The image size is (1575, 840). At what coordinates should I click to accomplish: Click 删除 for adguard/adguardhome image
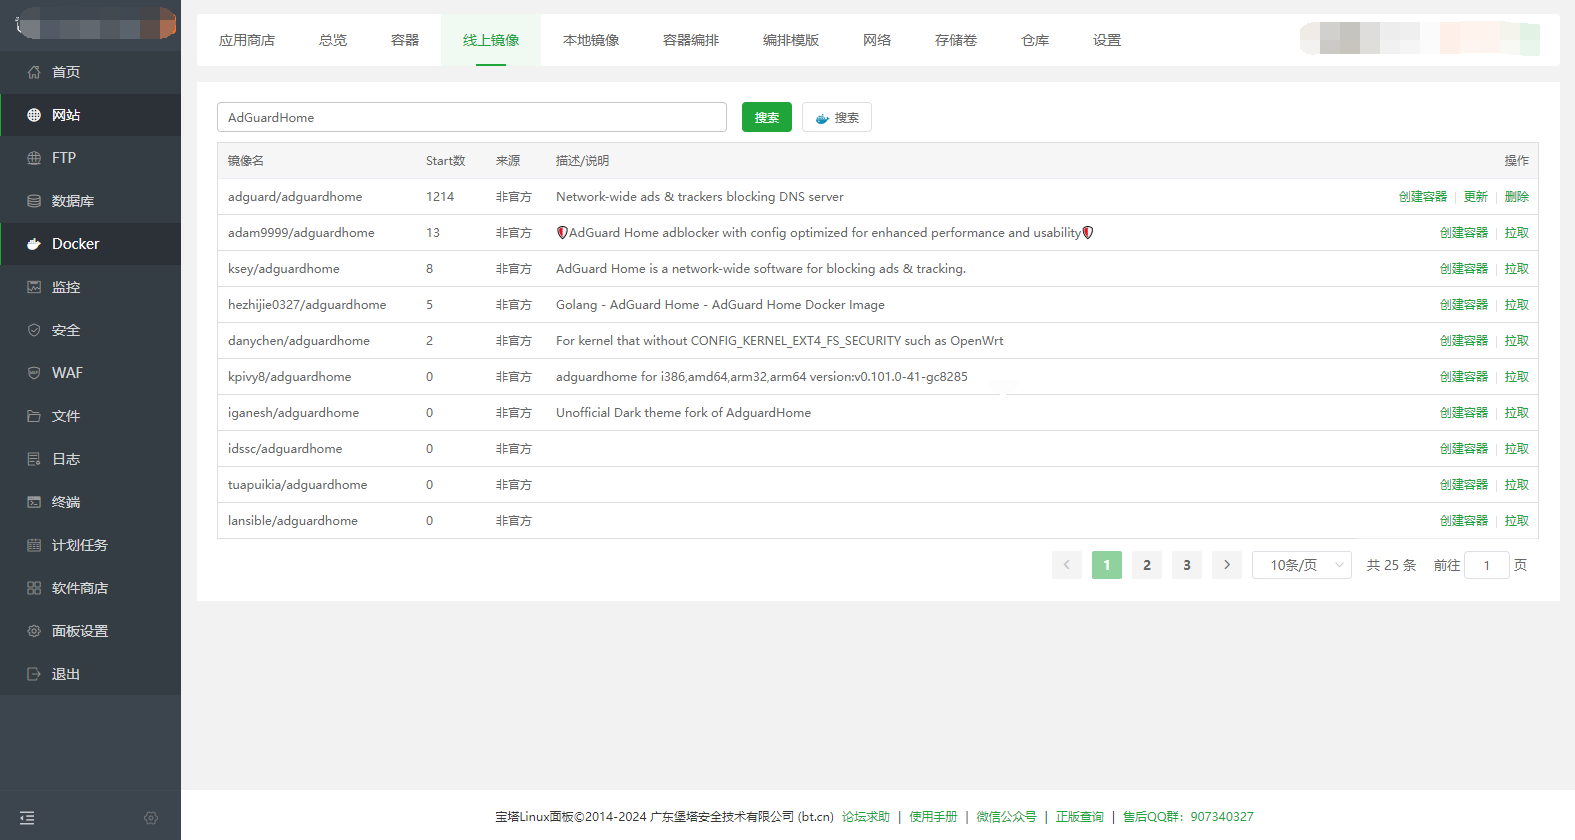pos(1516,197)
